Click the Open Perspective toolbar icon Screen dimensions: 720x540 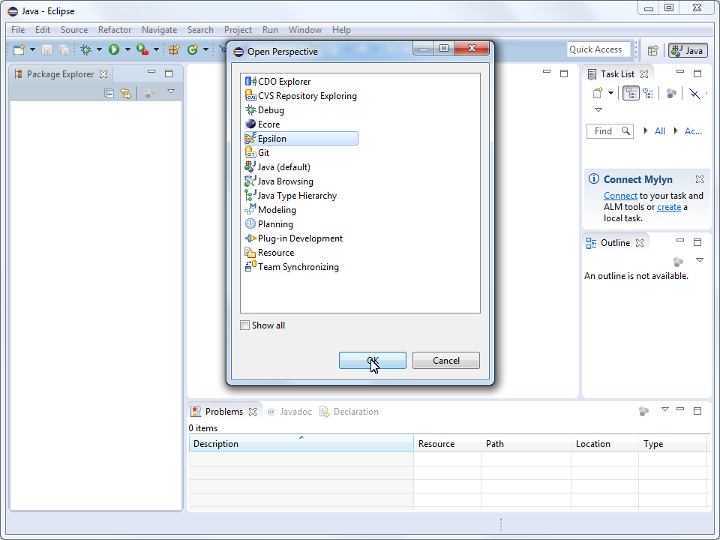click(653, 50)
